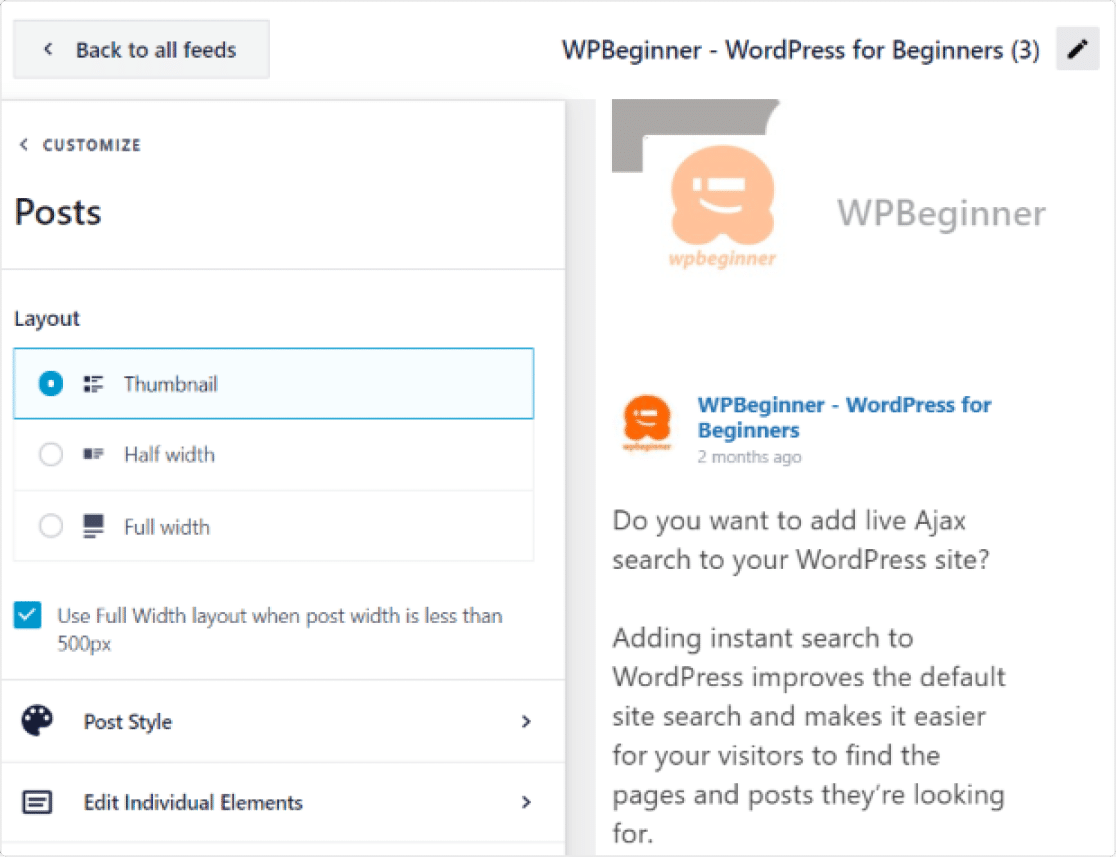Click the pencil edit feed name icon
This screenshot has height=857, width=1116.
tap(1078, 49)
